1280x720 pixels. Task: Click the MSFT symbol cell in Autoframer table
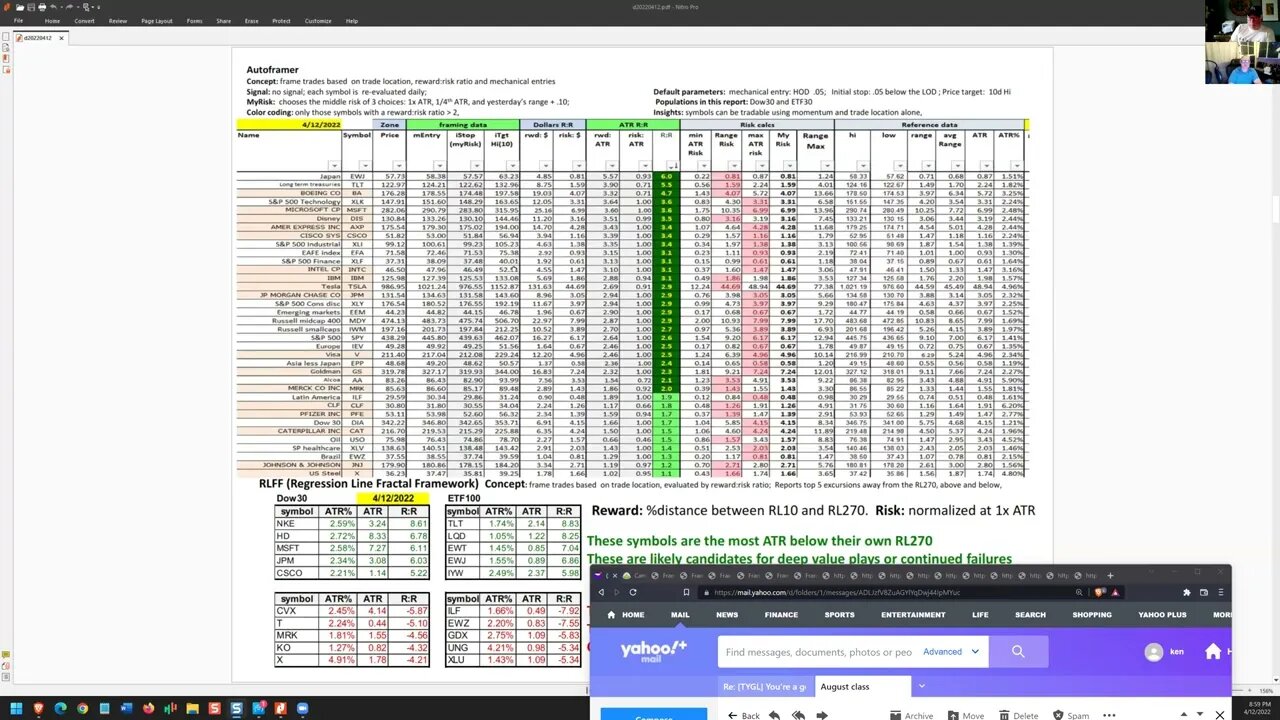[x=357, y=210]
